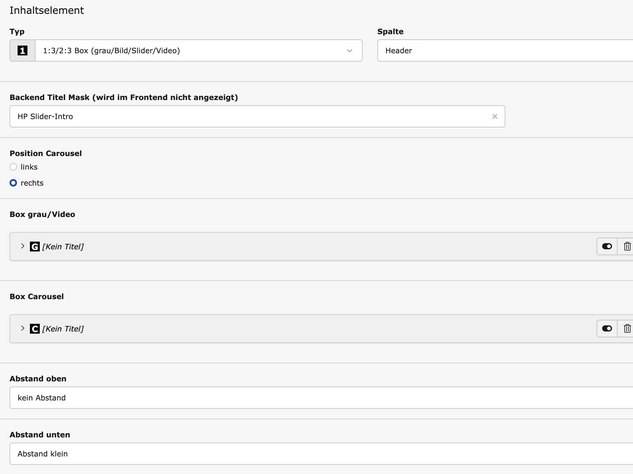This screenshot has height=474, width=633.
Task: Toggle visibility of the Box grau/Video record
Action: [x=607, y=246]
